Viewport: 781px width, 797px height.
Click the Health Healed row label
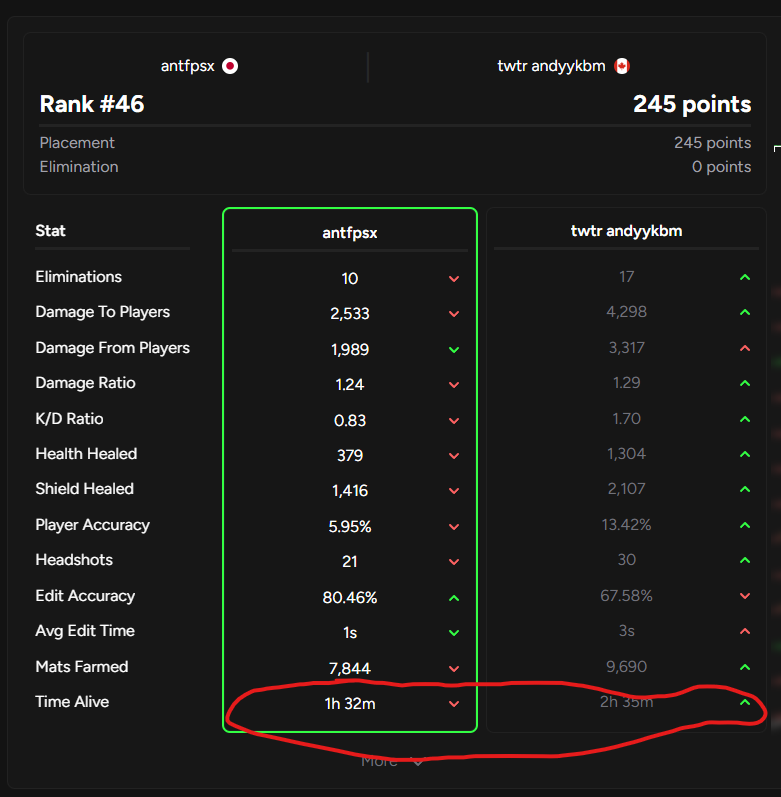(x=86, y=453)
